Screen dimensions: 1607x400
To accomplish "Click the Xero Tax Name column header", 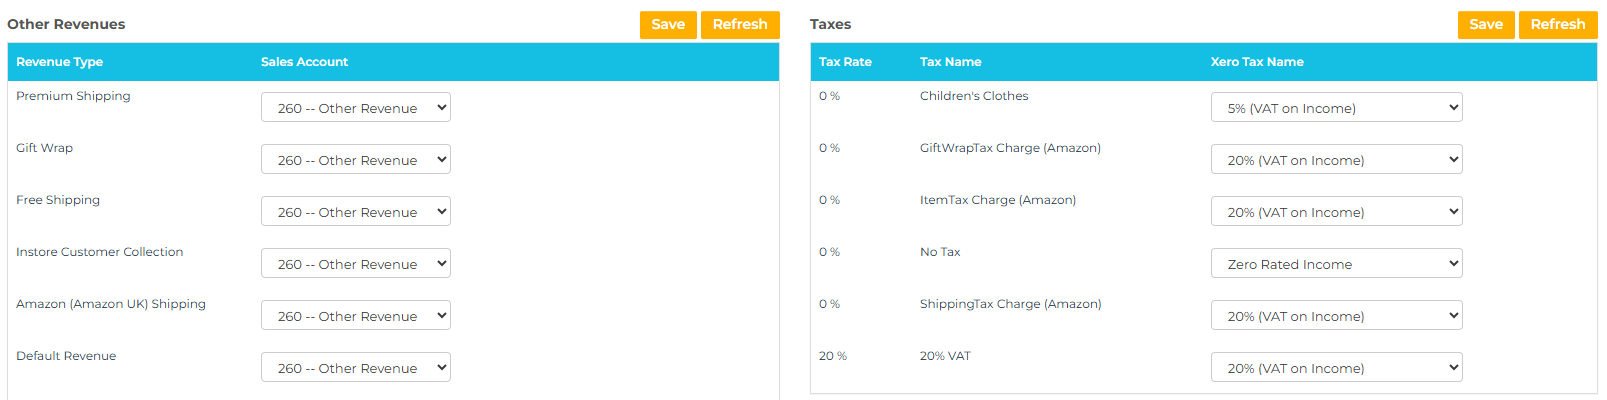I will [x=1257, y=62].
